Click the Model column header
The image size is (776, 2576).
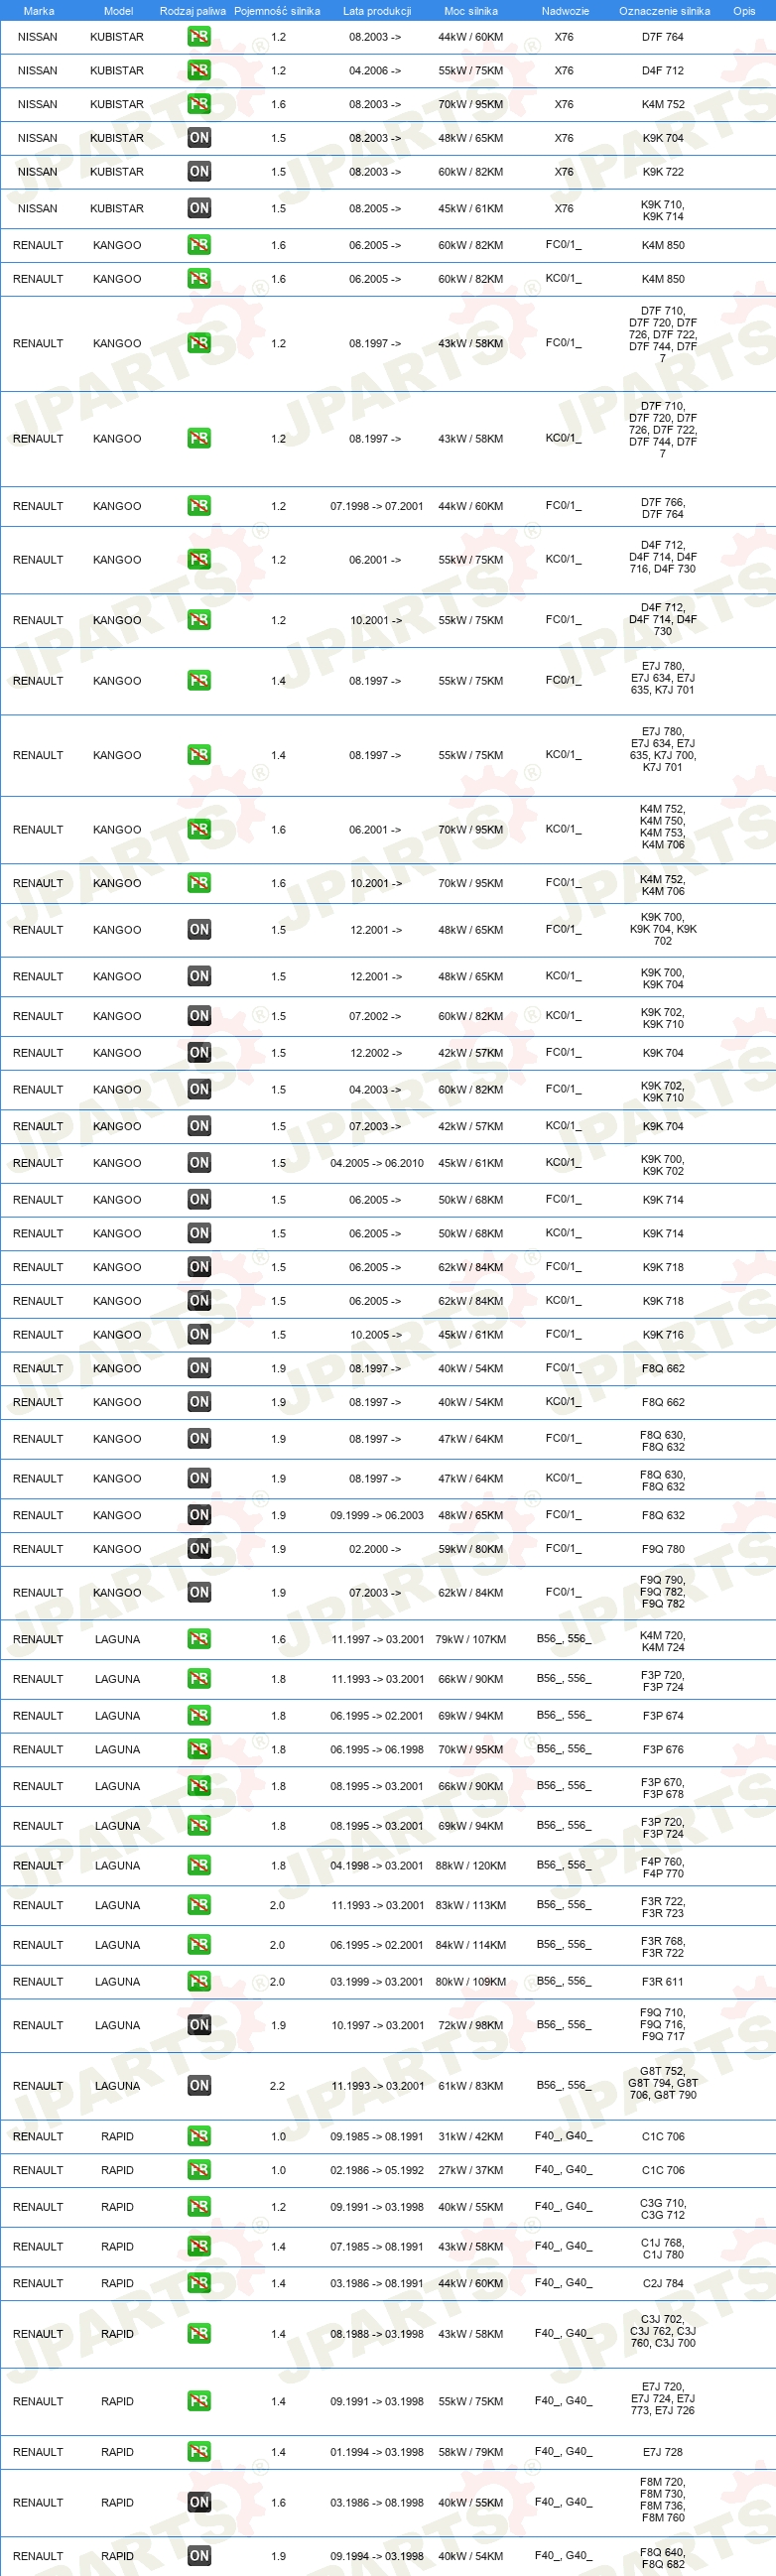119,11
